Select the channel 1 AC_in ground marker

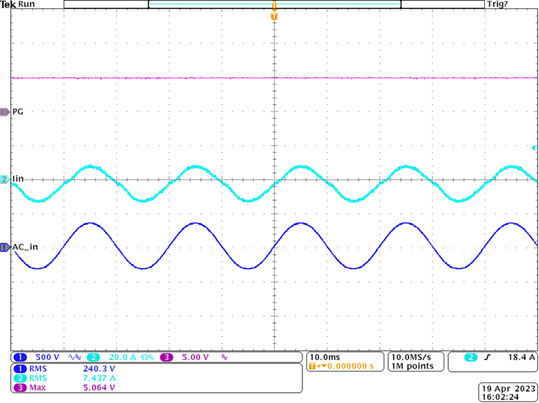point(4,247)
